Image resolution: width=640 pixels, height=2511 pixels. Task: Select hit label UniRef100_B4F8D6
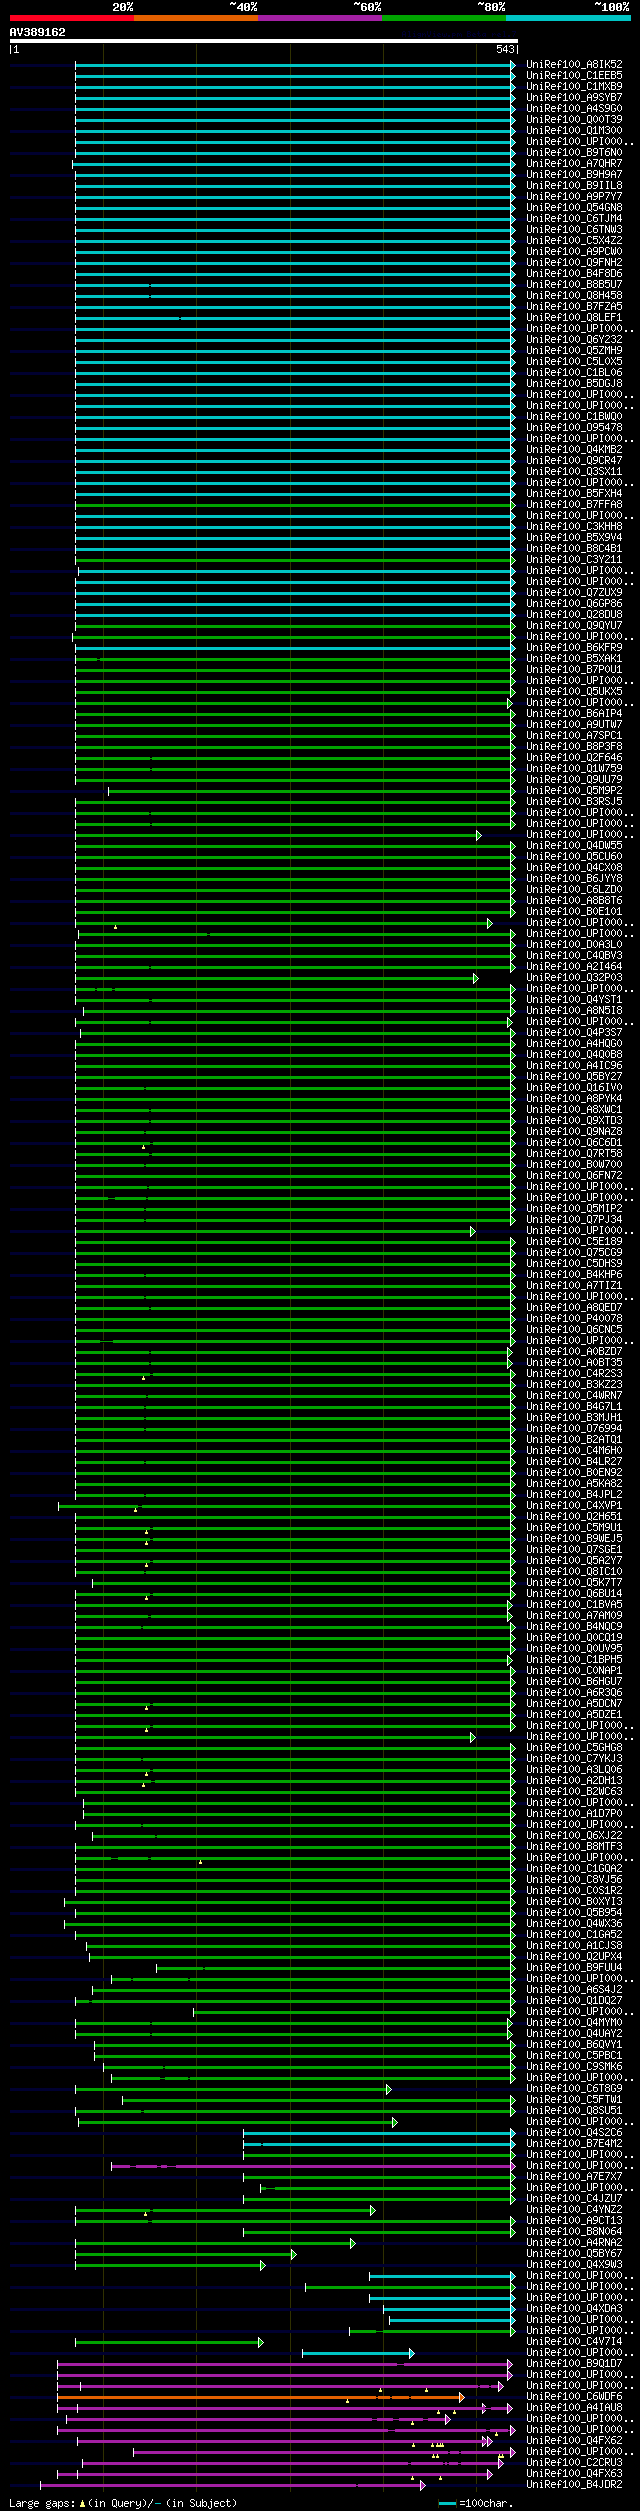coord(574,273)
